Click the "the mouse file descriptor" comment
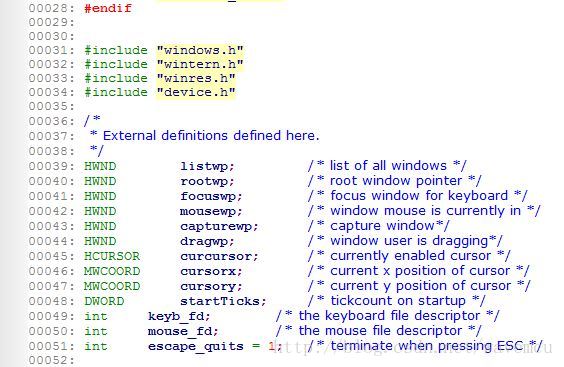The image size is (564, 367). [380, 331]
